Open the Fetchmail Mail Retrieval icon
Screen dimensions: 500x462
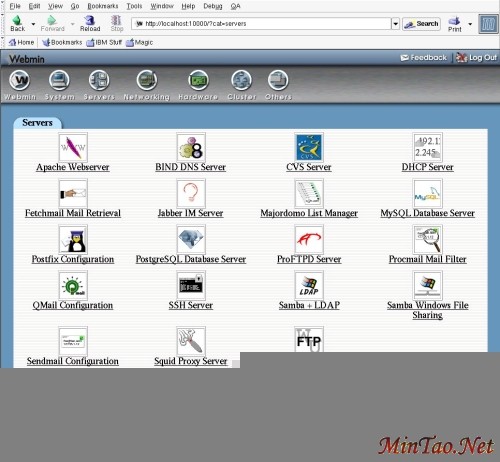[73, 193]
